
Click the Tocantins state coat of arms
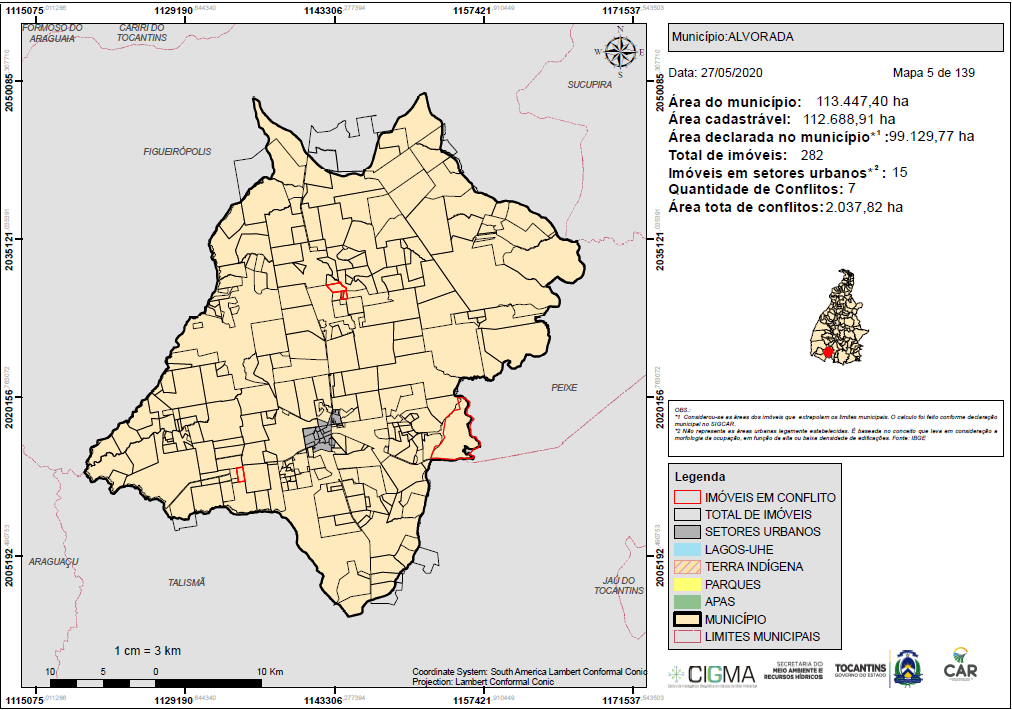[x=906, y=667]
